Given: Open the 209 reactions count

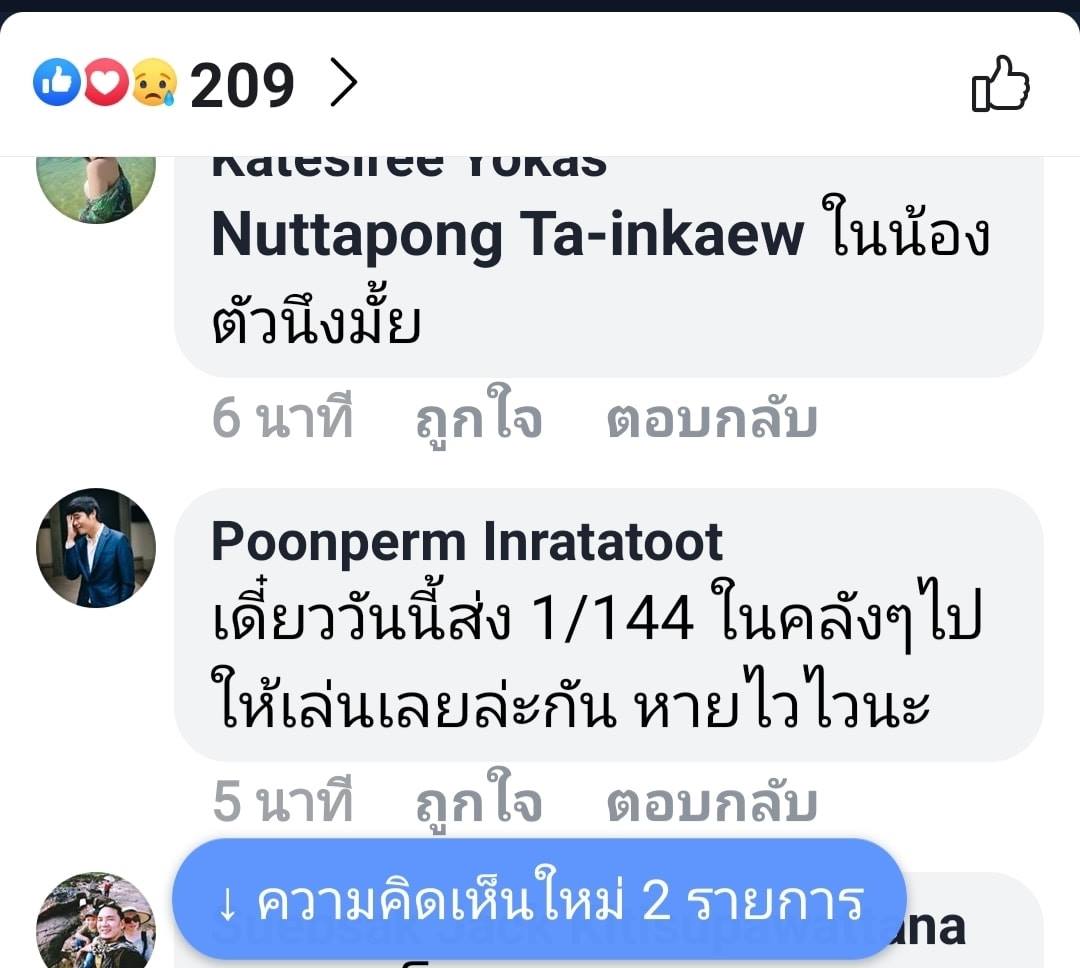Looking at the screenshot, I should 242,85.
